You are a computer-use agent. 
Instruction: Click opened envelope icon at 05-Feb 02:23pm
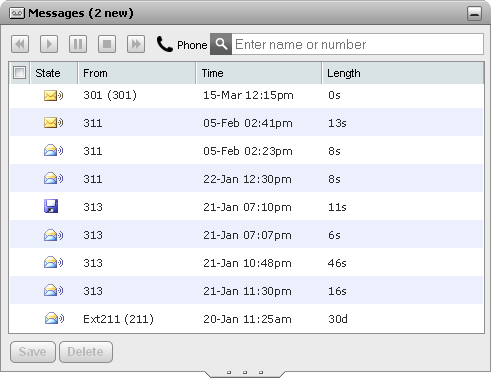(53, 151)
